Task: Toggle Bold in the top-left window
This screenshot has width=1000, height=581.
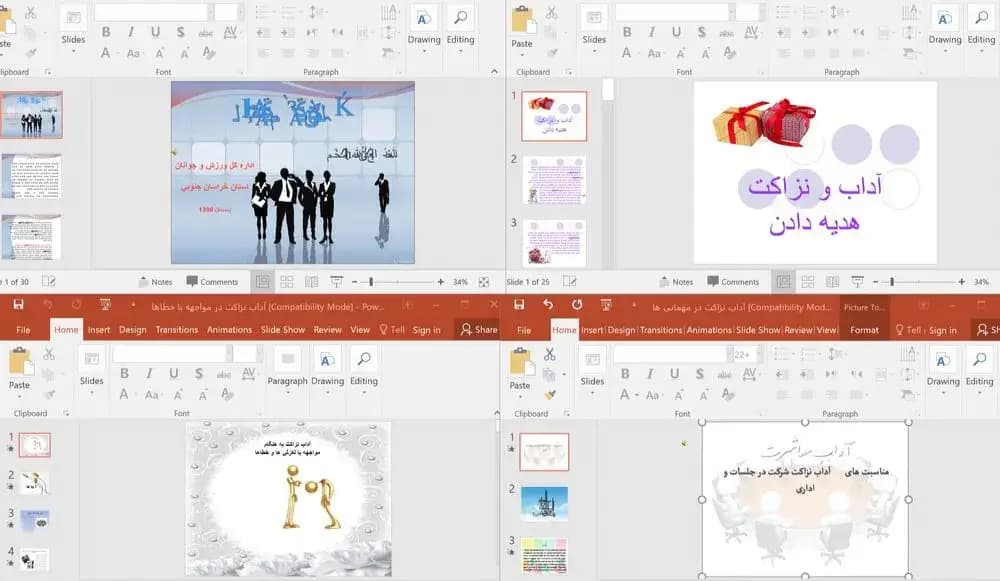Action: click(x=106, y=32)
